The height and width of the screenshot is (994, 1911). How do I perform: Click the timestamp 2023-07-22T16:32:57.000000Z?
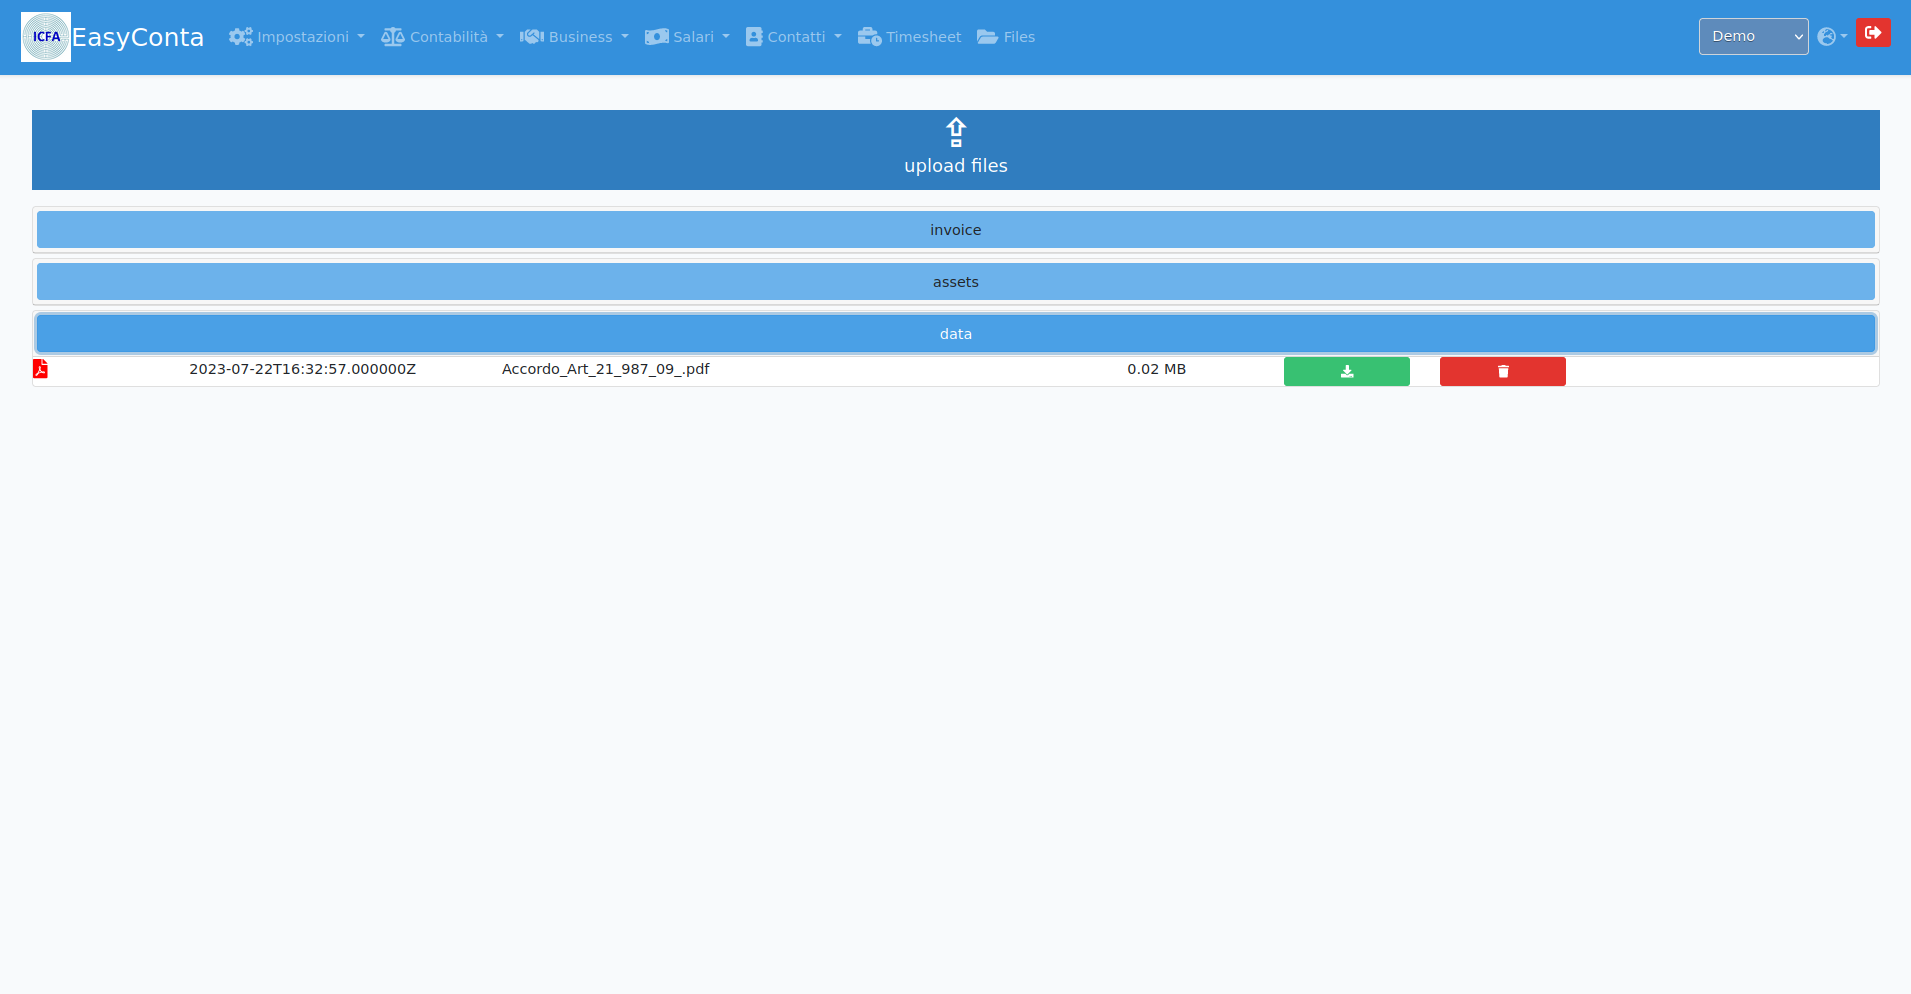tap(303, 369)
